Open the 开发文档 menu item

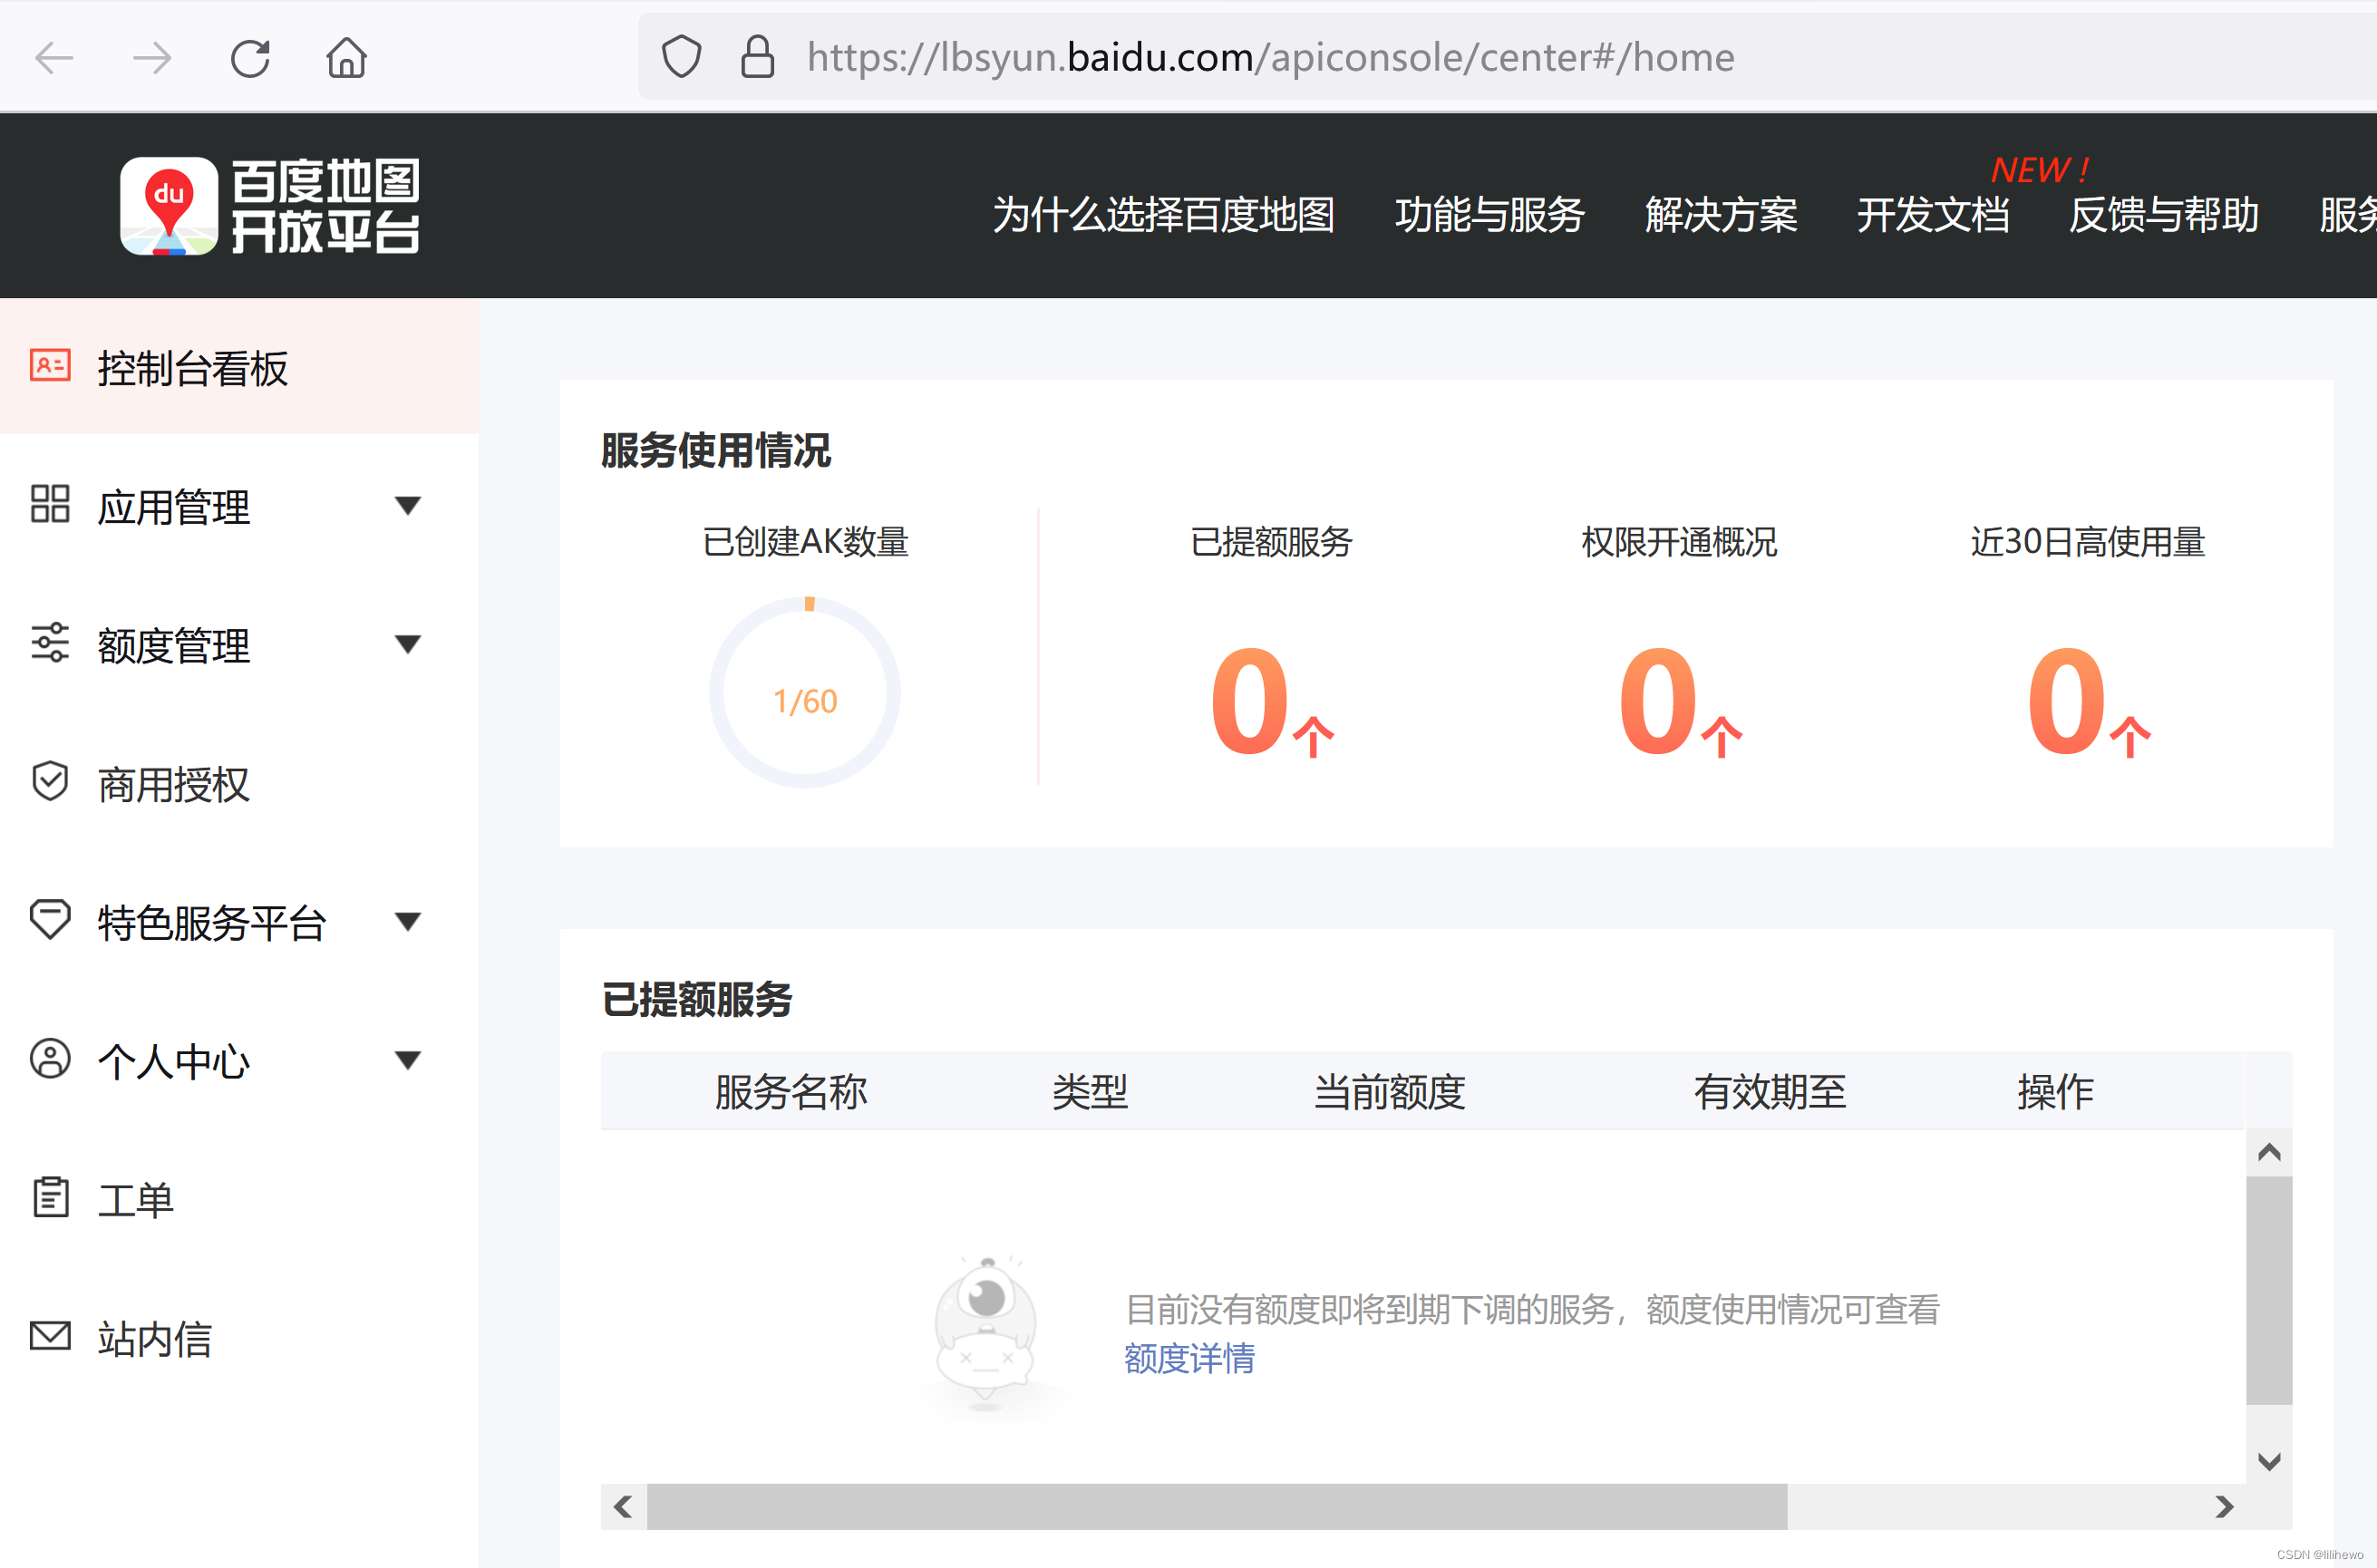pos(1934,216)
